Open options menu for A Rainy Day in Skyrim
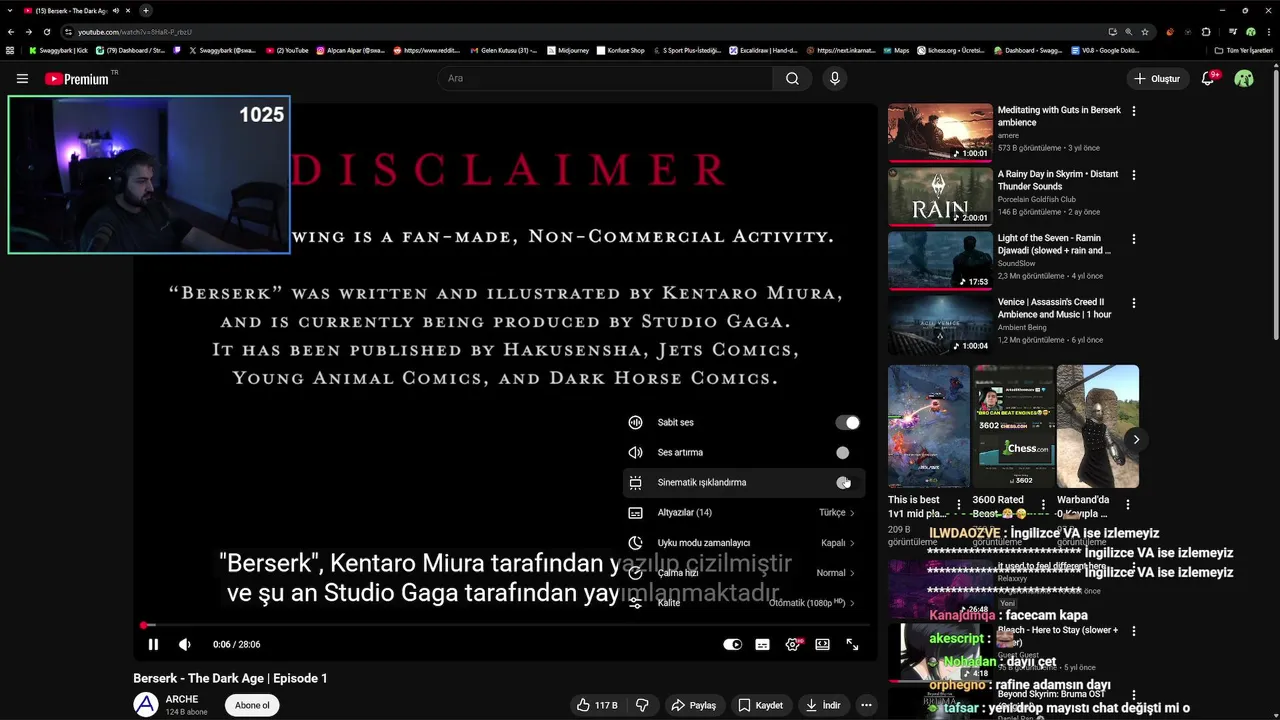 coord(1133,175)
